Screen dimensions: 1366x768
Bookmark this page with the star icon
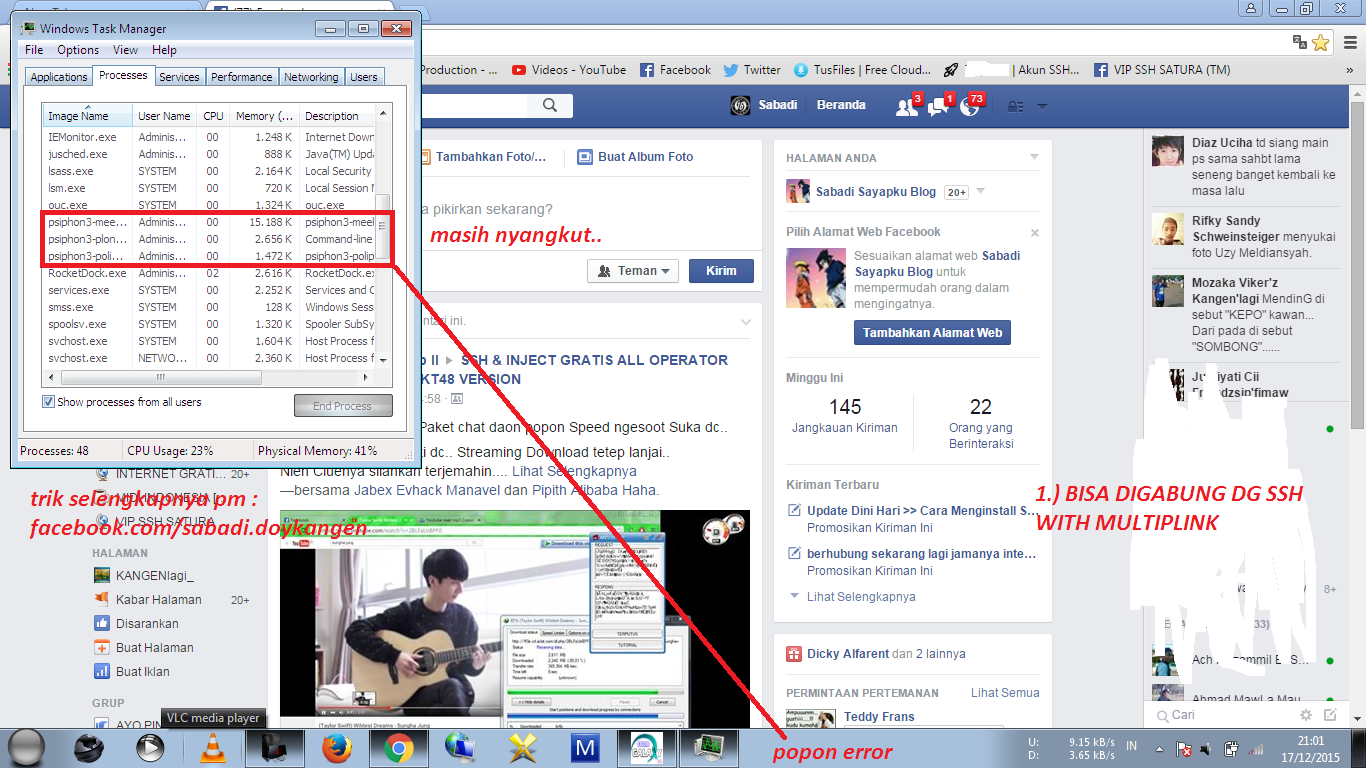point(1321,42)
